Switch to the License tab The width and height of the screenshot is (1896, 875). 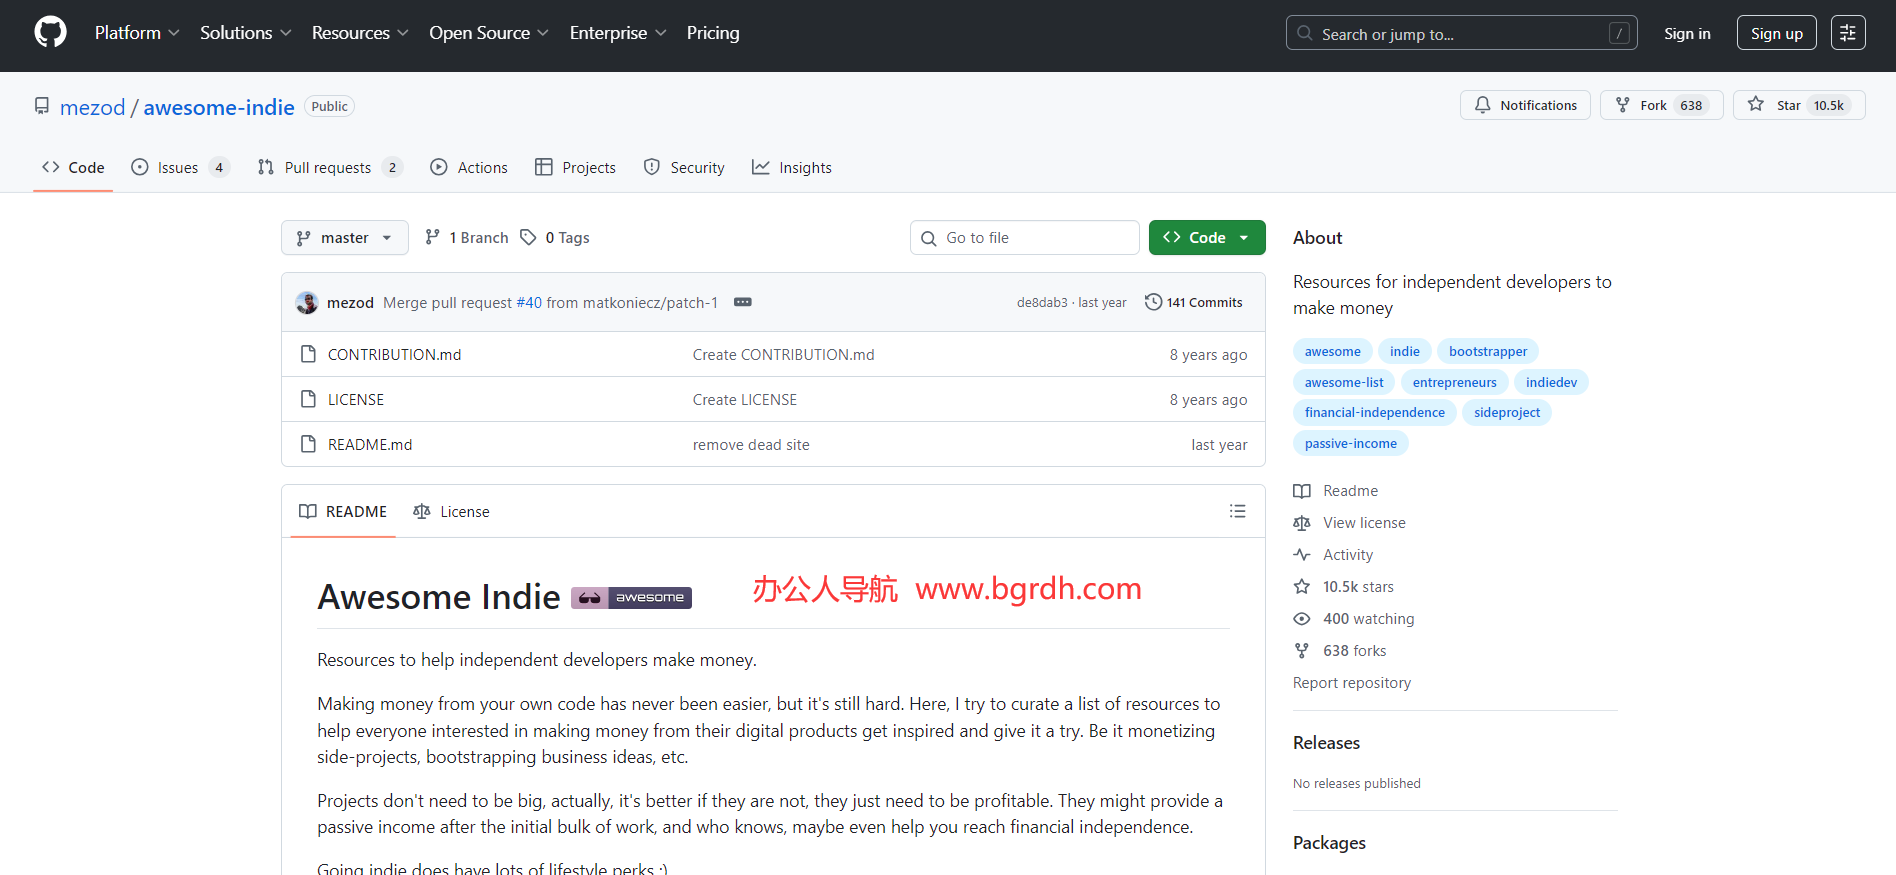[452, 512]
